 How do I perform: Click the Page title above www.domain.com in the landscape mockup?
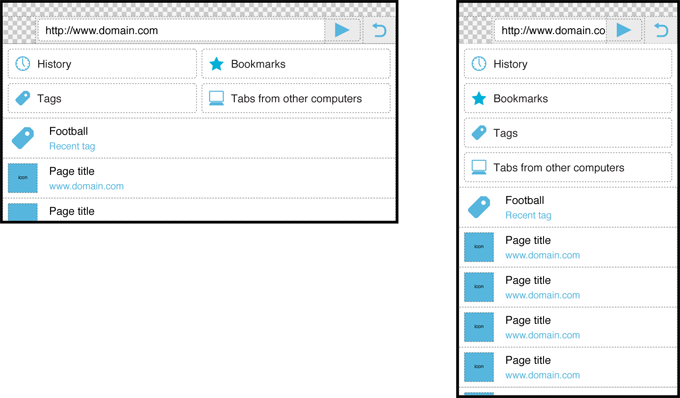pyautogui.click(x=72, y=171)
